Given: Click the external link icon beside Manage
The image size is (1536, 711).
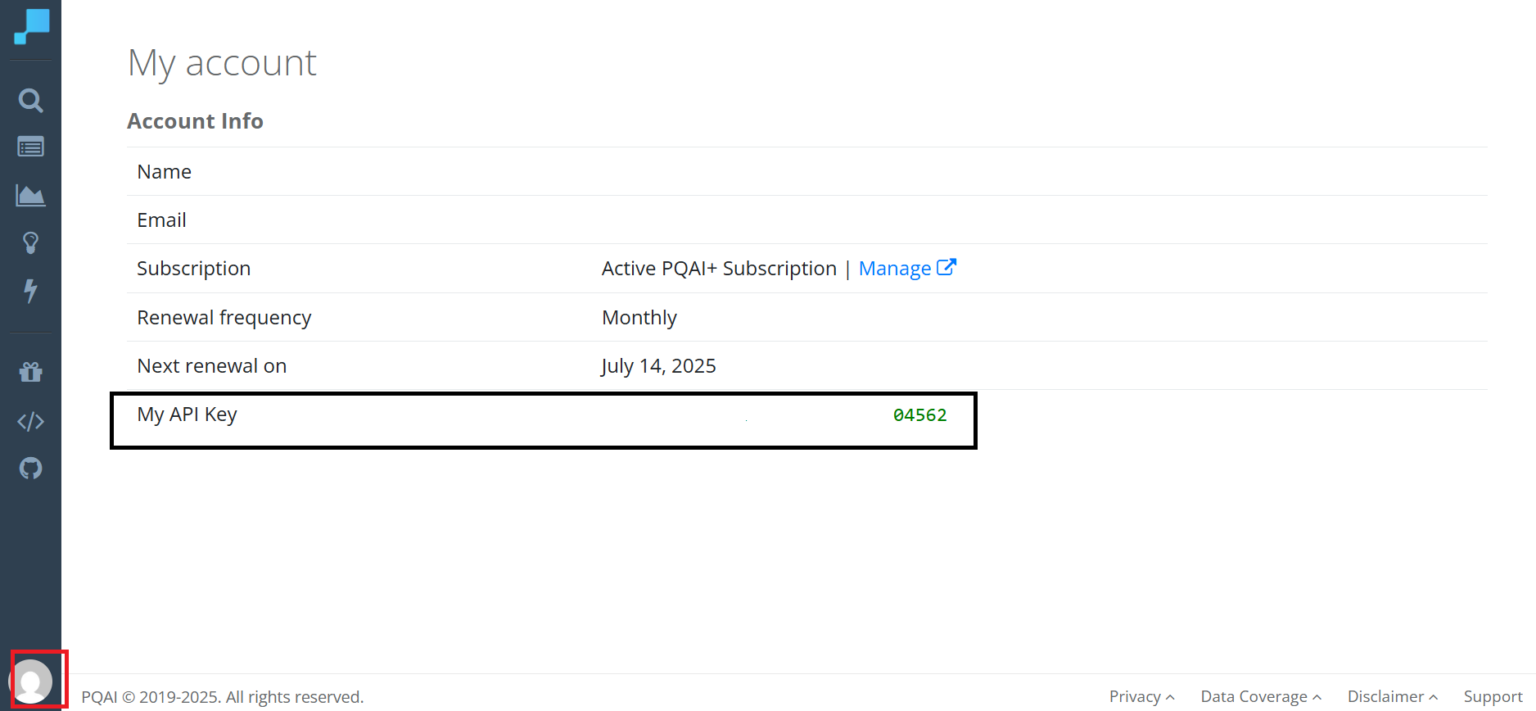Looking at the screenshot, I should (947, 268).
